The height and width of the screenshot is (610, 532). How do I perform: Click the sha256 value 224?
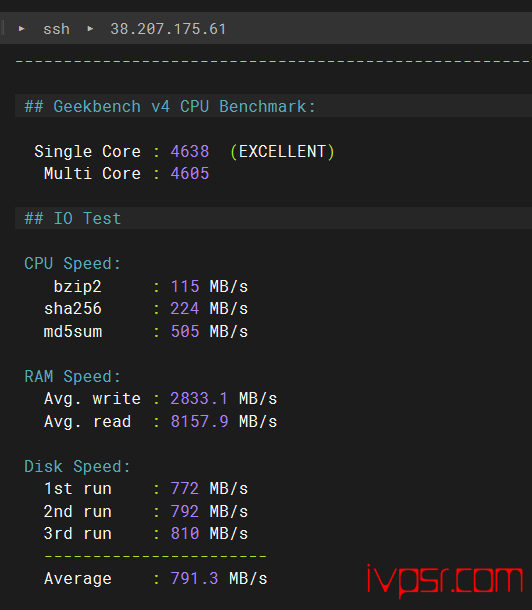click(x=185, y=309)
